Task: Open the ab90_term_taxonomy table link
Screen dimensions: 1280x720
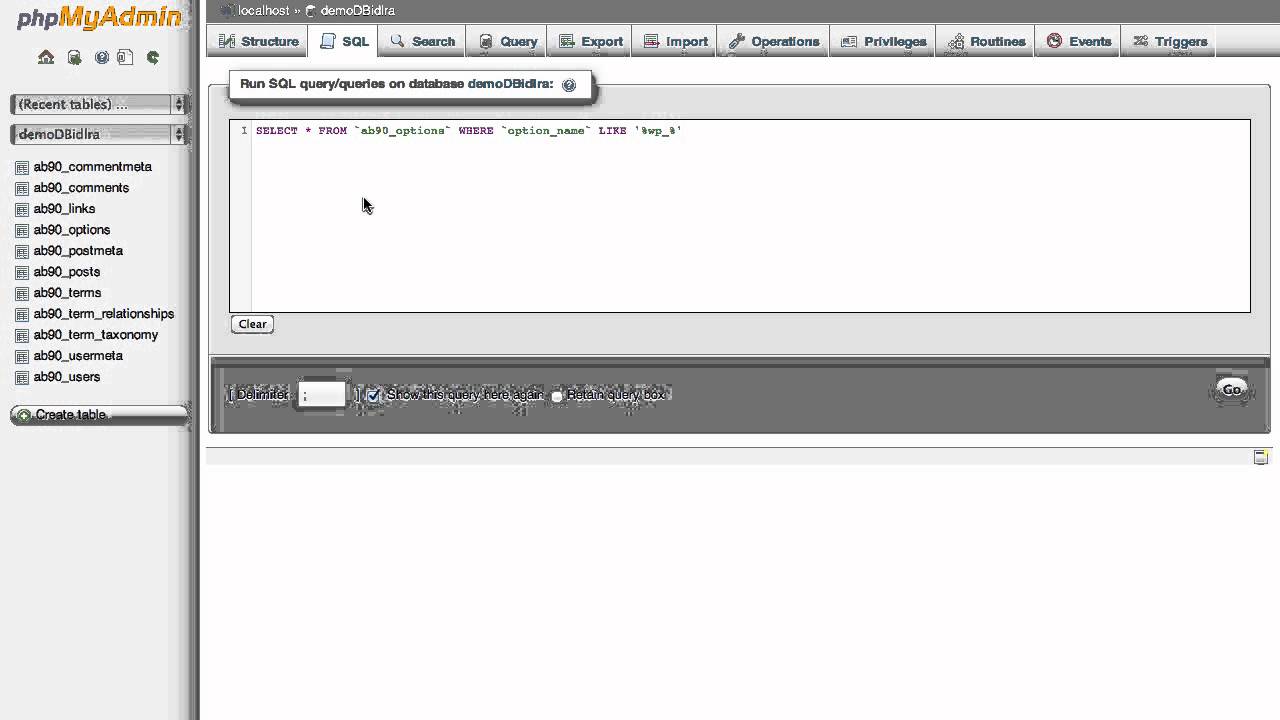Action: coord(96,335)
